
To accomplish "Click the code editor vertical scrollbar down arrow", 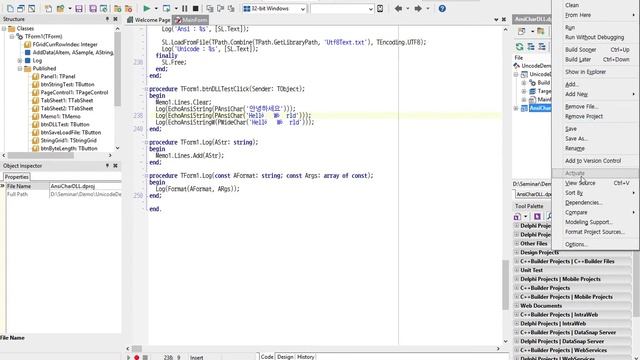I will click(505, 341).
